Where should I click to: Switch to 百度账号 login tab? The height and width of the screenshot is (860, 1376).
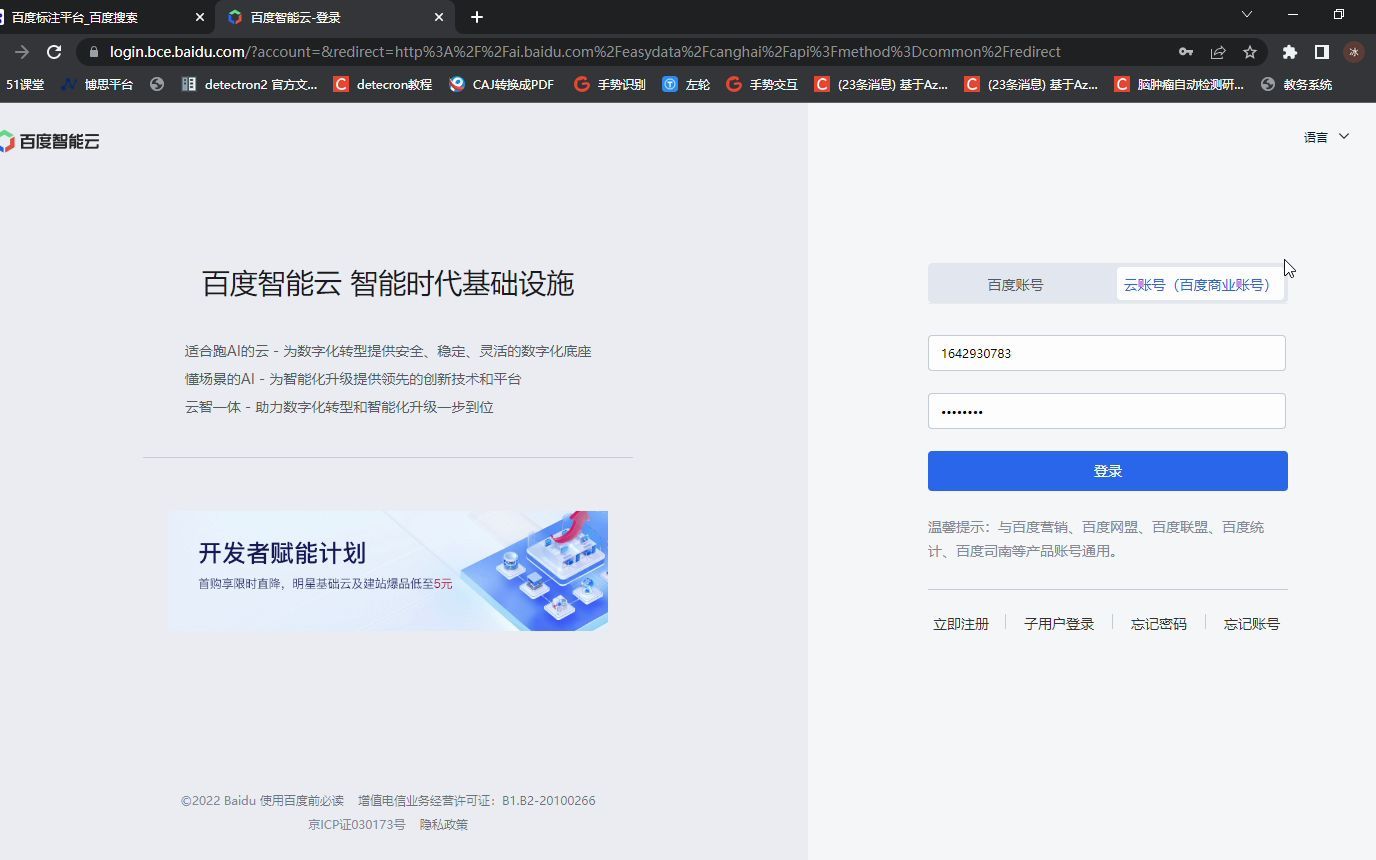[1015, 285]
